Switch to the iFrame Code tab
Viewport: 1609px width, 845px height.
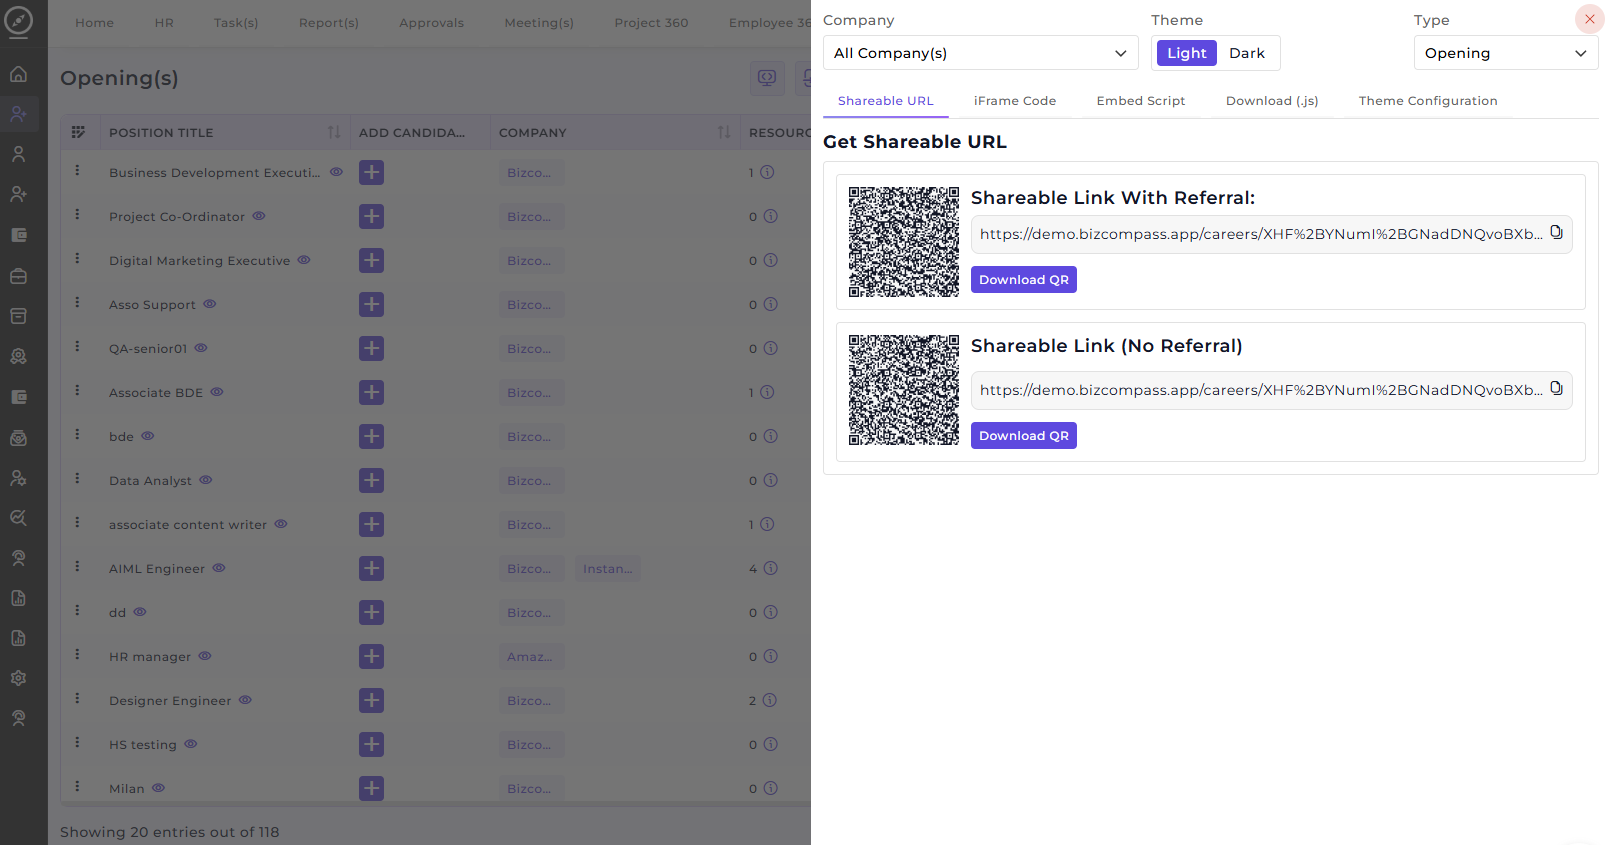1015,101
